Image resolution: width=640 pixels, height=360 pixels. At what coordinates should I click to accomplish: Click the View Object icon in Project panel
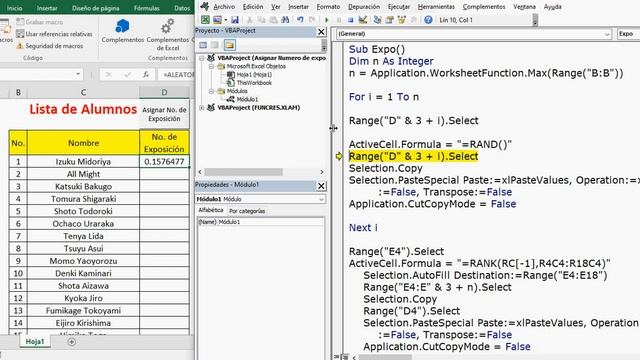tap(215, 45)
